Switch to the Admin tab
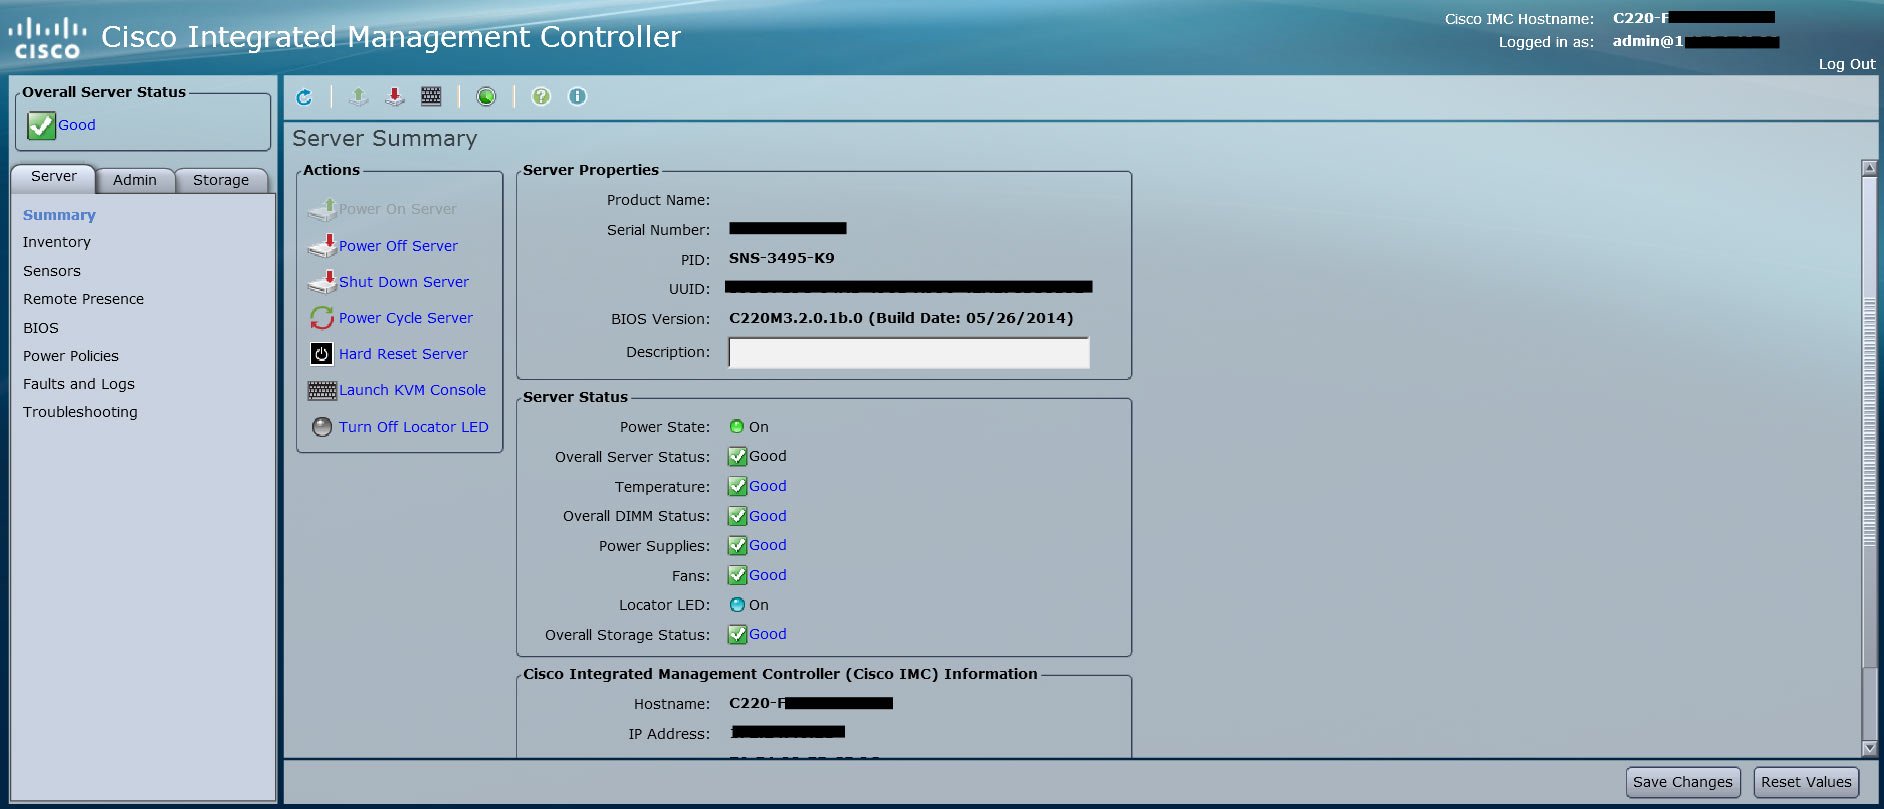 (x=135, y=180)
